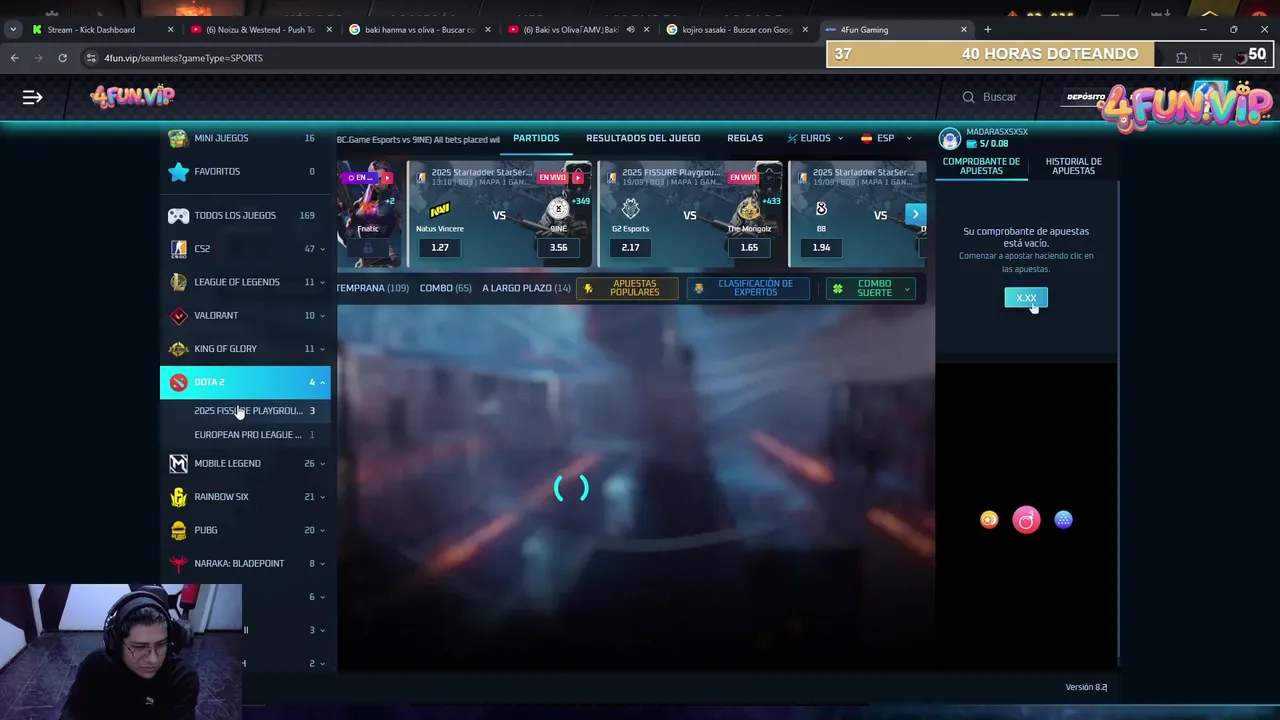Click the pink round icon in betslip panel
Viewport: 1280px width, 720px height.
tap(1026, 519)
